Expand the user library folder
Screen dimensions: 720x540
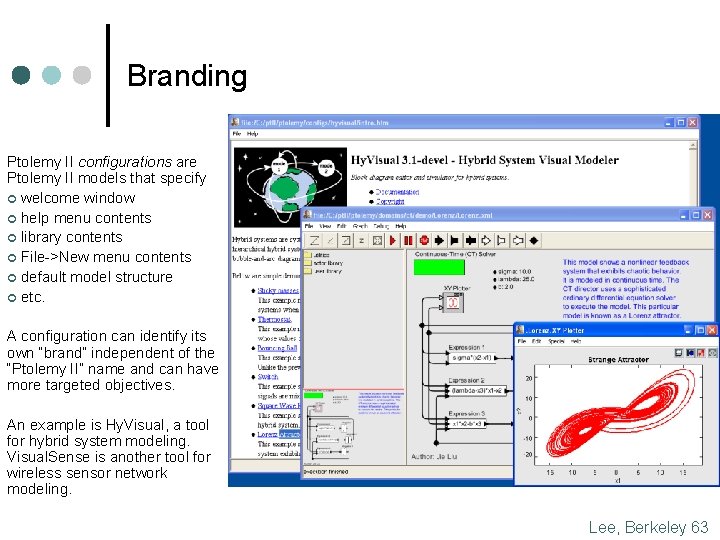point(323,271)
